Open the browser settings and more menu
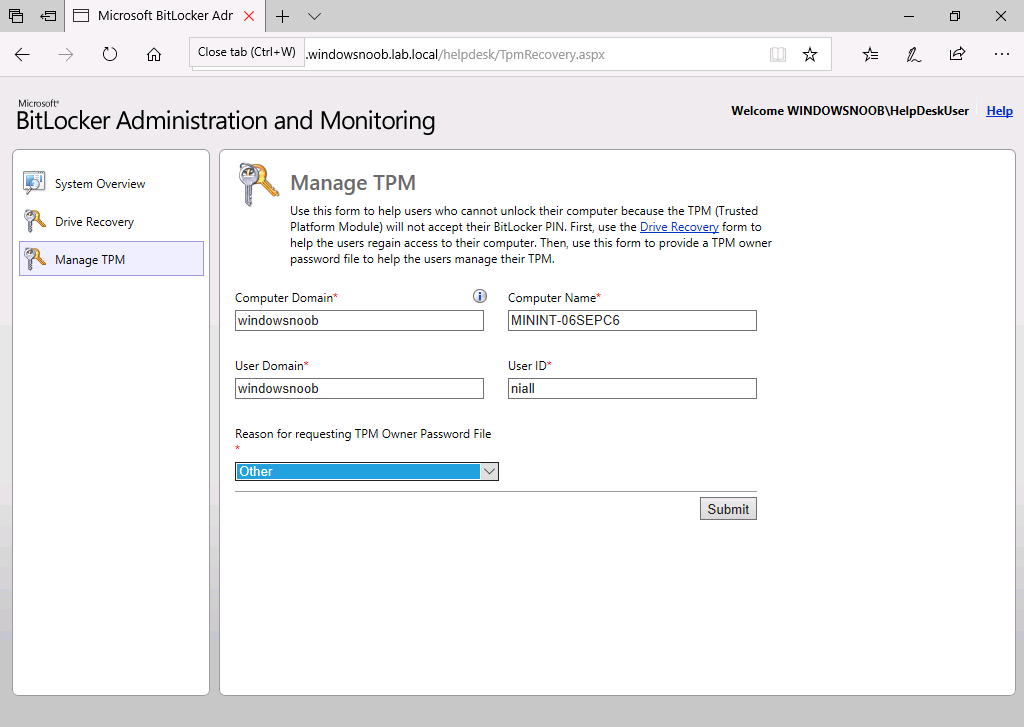This screenshot has width=1024, height=727. (x=1002, y=54)
